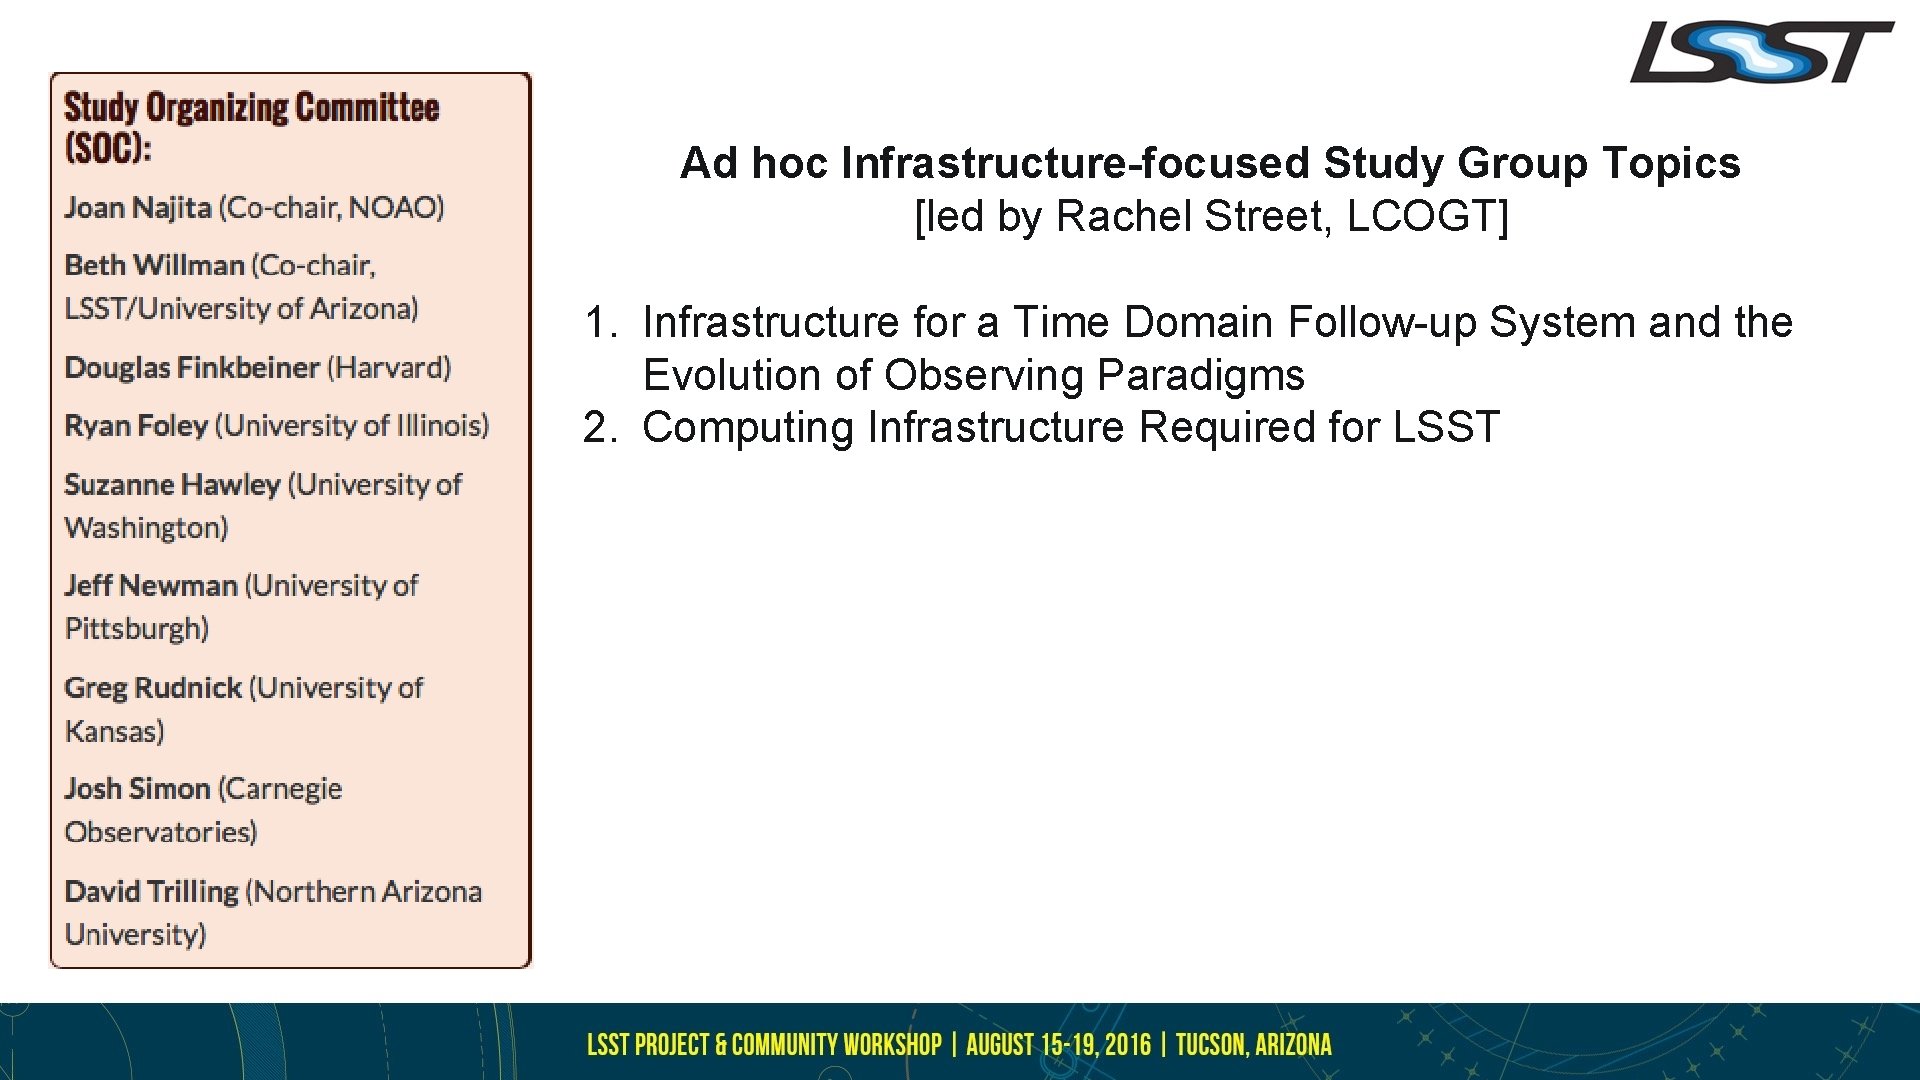1920x1080 pixels.
Task: Click the led by Rachel Street subtitle
Action: point(1210,216)
